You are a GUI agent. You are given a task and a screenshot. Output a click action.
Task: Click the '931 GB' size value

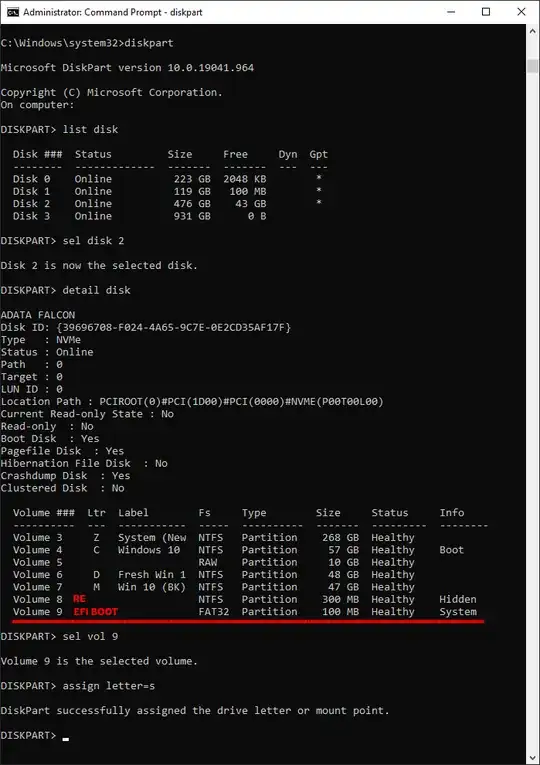tap(192, 216)
